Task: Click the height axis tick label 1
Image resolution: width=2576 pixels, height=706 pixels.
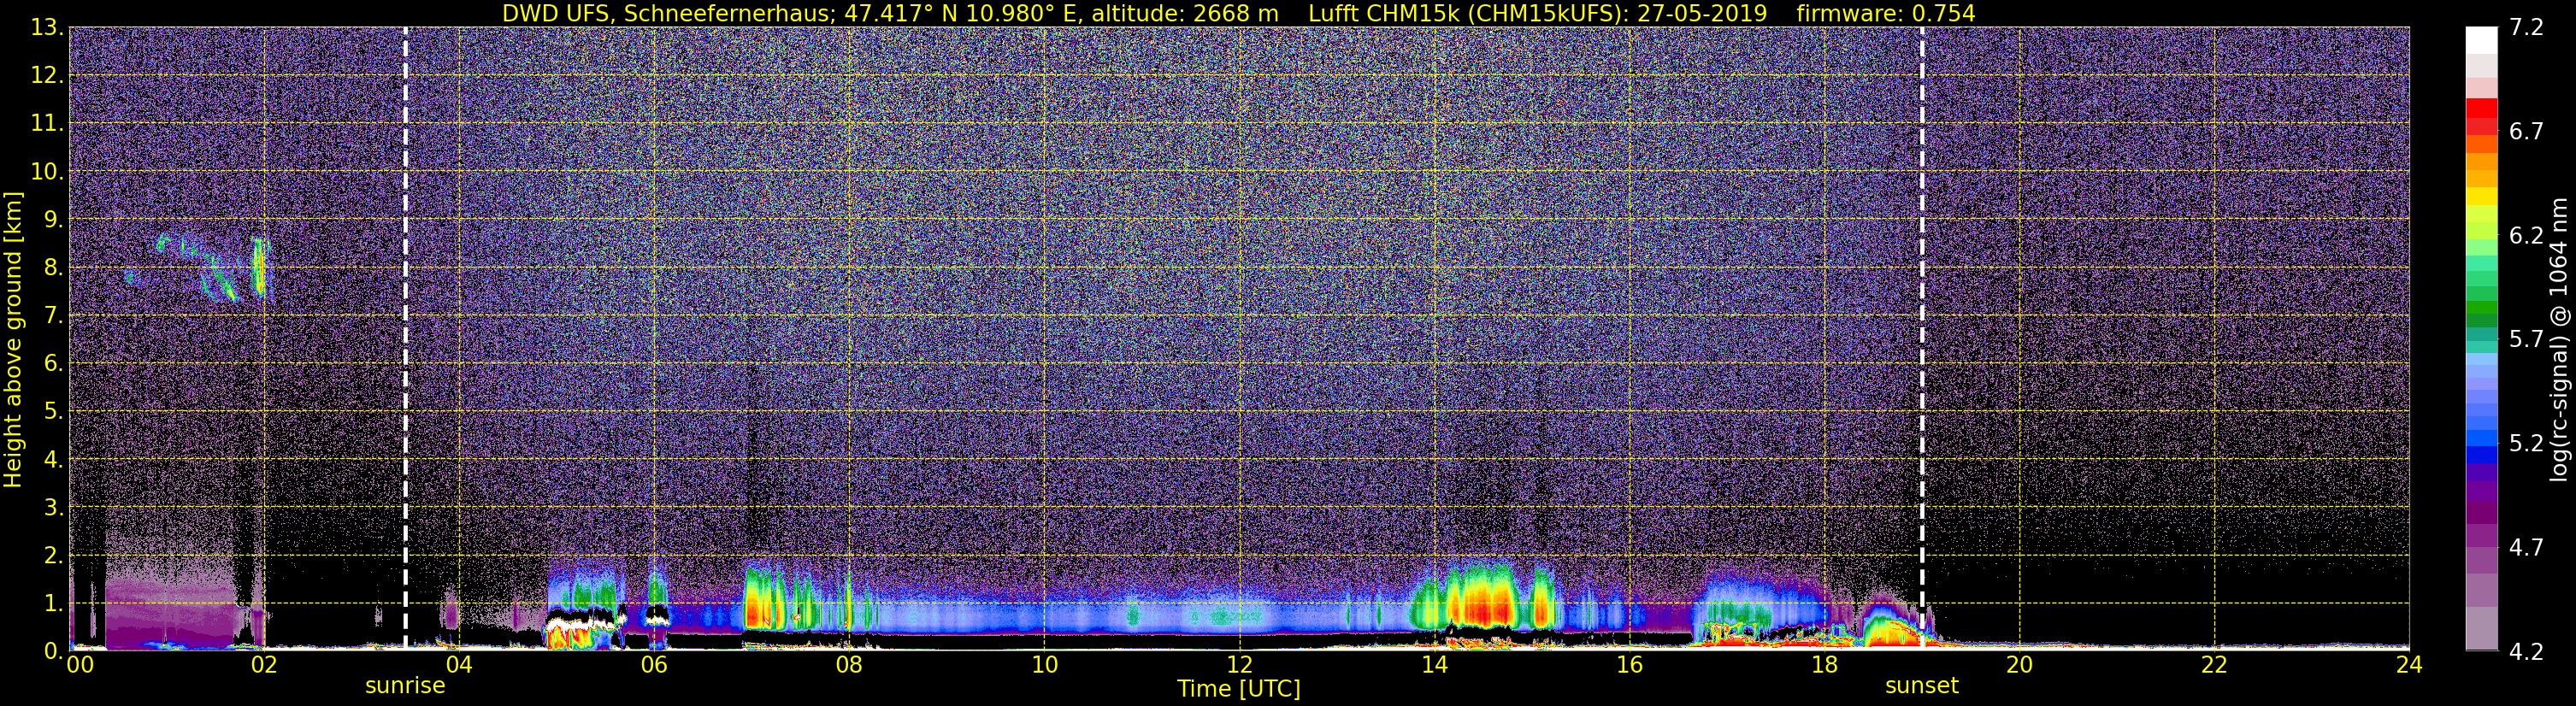Action: 53,603
